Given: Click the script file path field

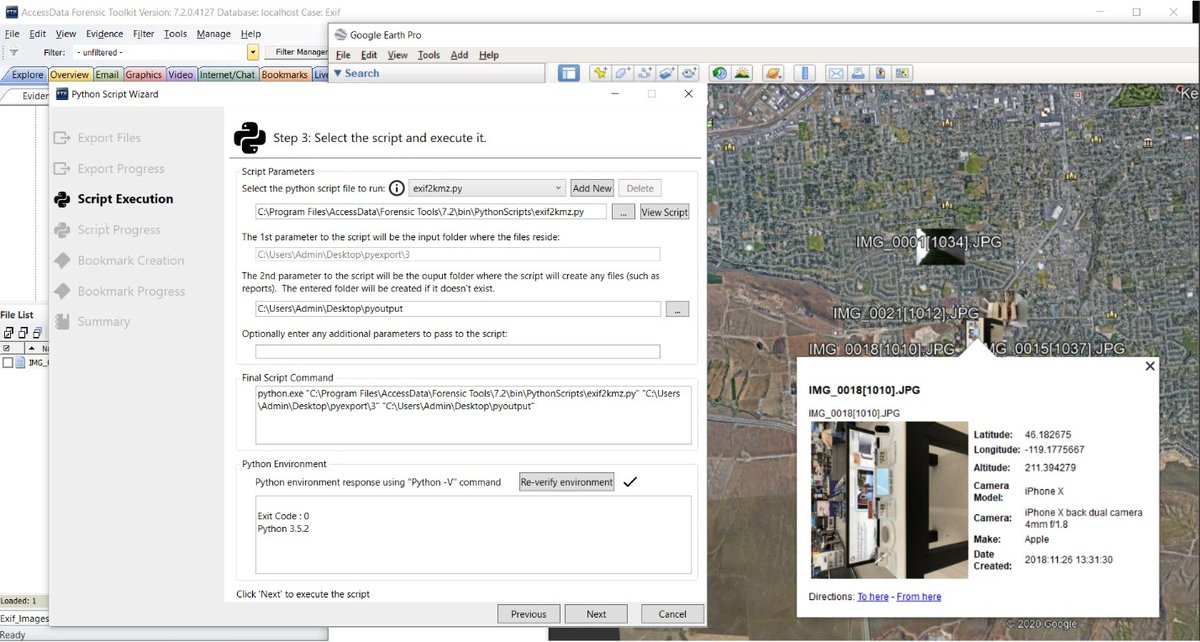Looking at the screenshot, I should pos(431,212).
